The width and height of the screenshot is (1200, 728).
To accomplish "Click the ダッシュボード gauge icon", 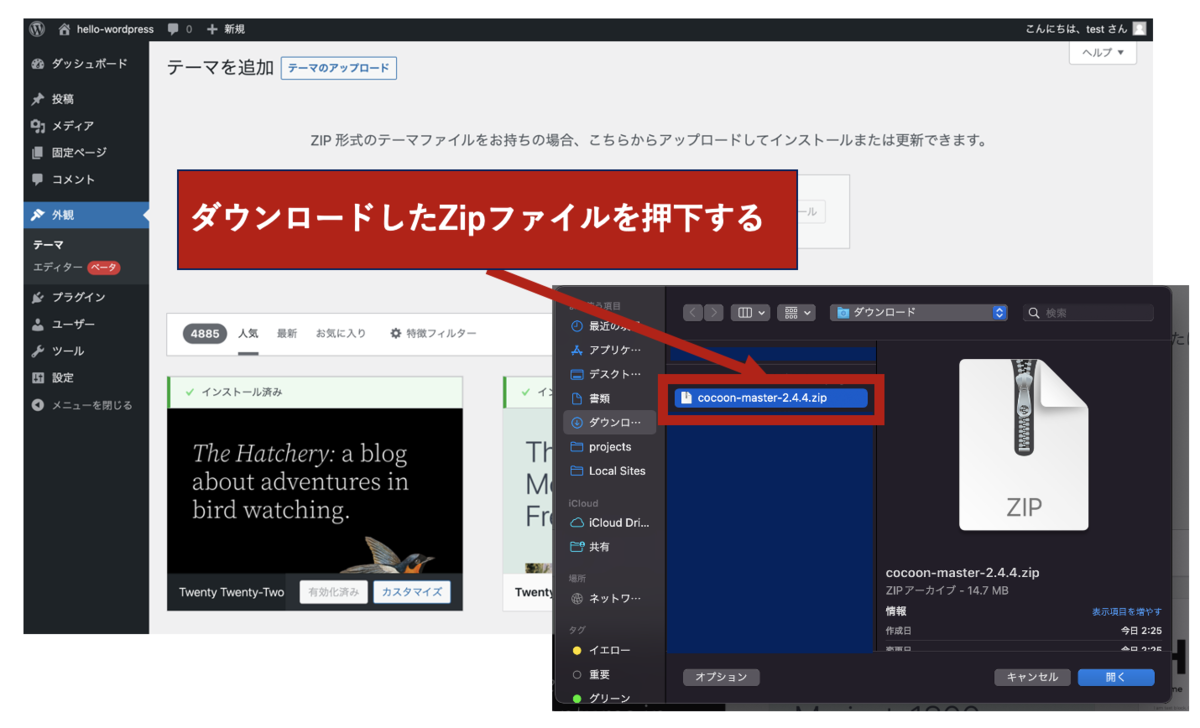I will (38, 64).
